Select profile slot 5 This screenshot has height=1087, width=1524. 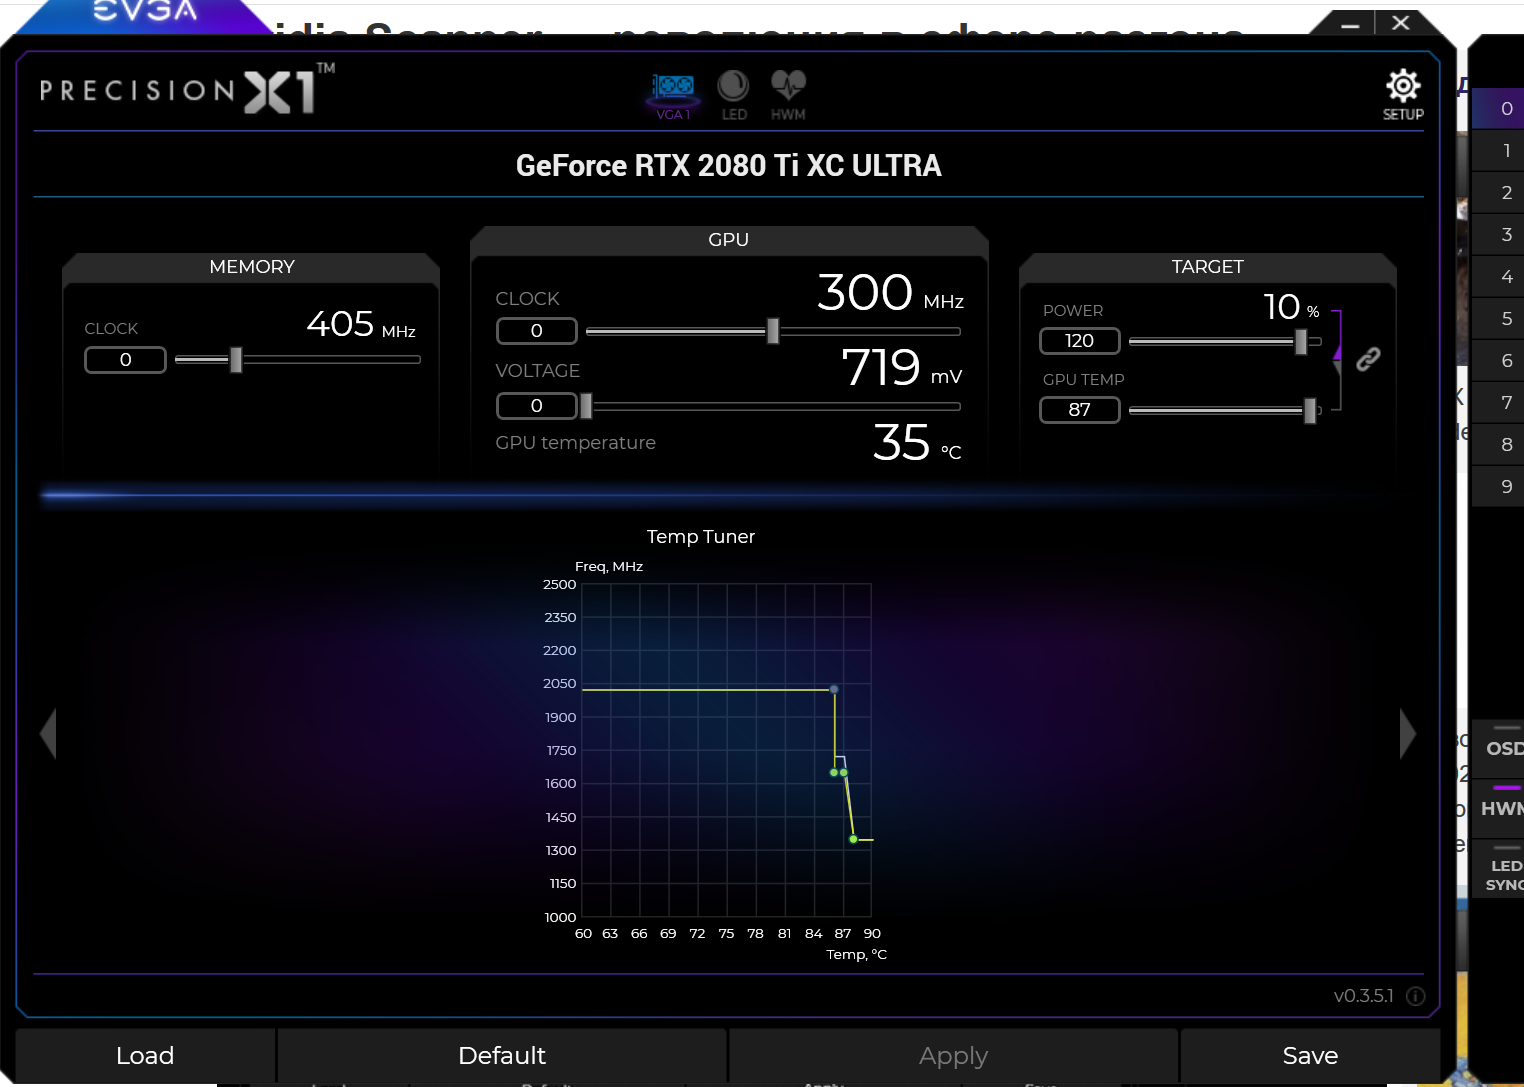tap(1499, 318)
